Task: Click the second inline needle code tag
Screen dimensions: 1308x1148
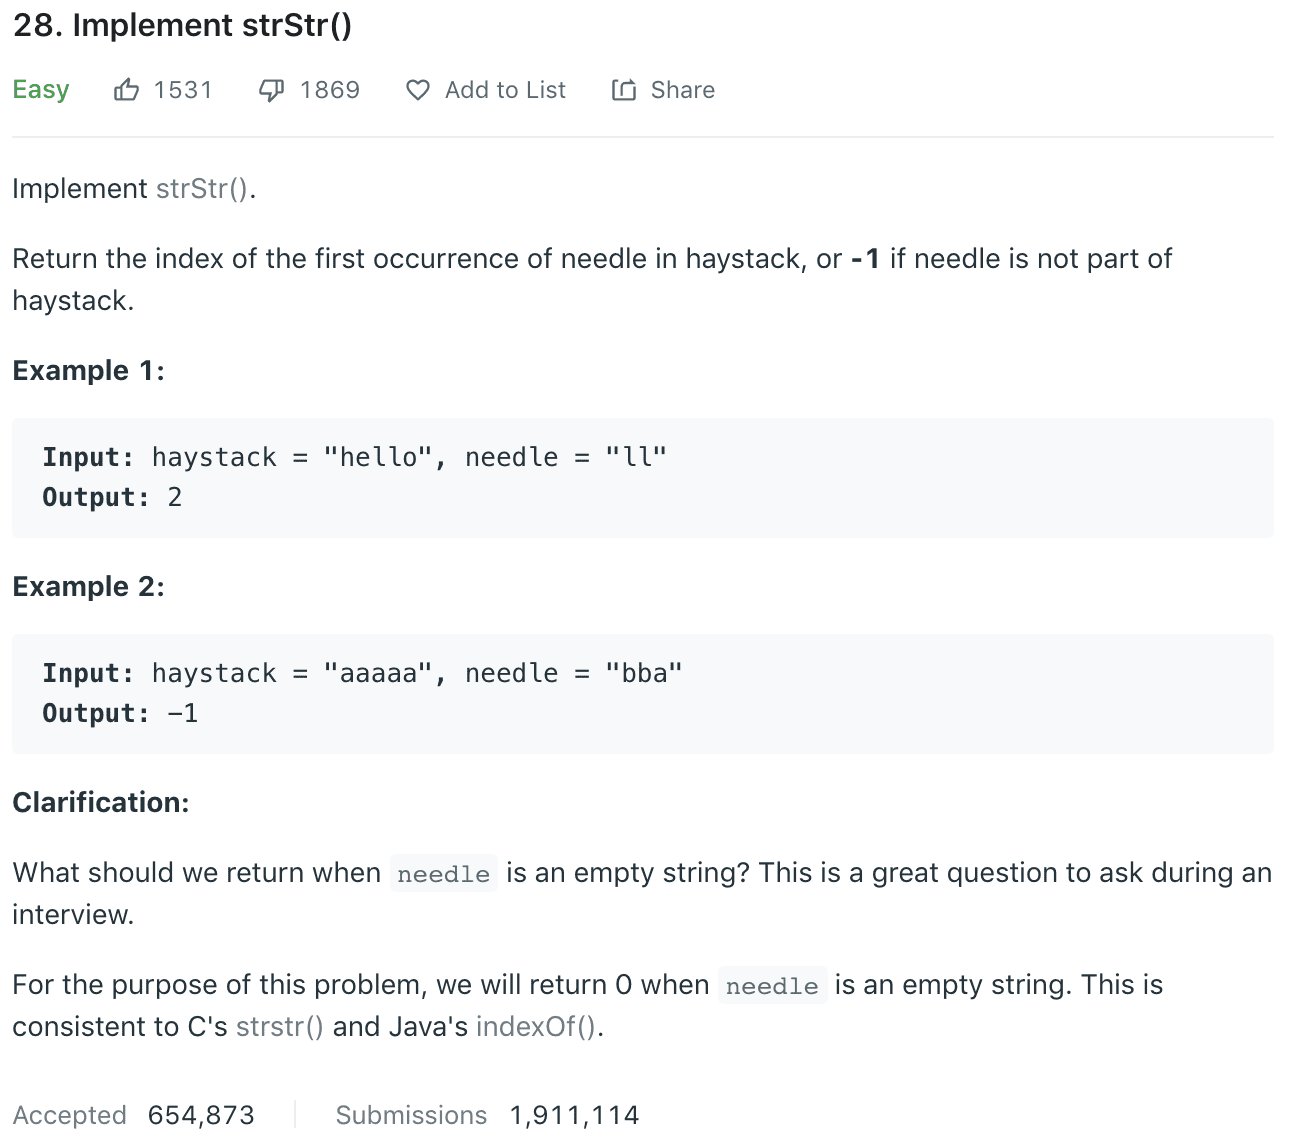Action: point(772,986)
